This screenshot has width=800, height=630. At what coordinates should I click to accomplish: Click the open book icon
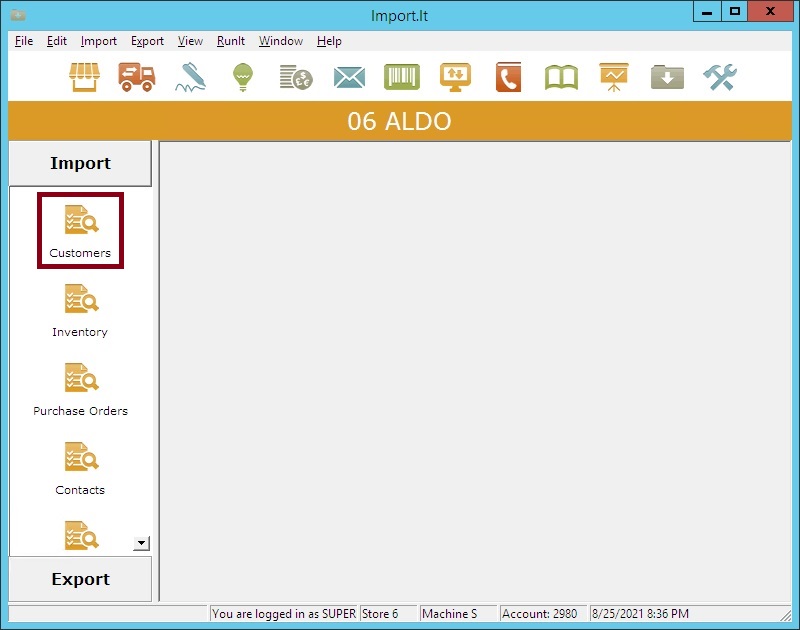(561, 78)
